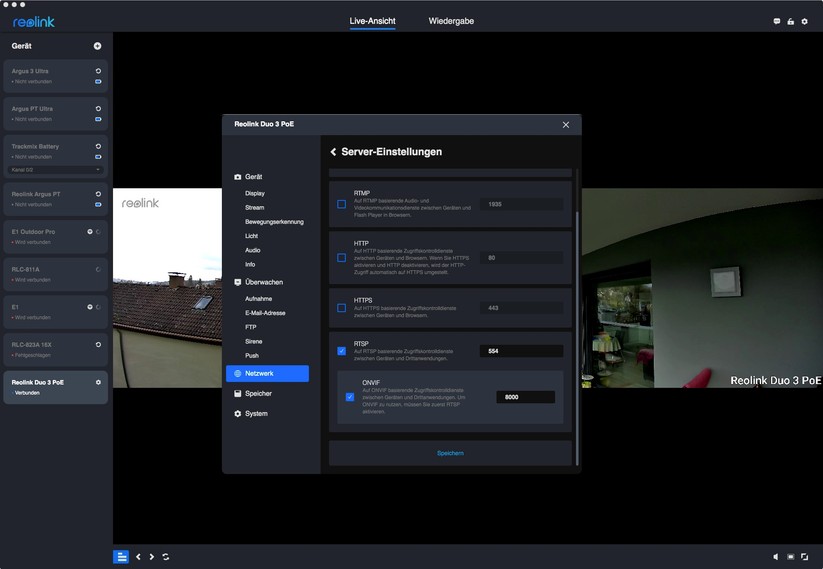
Task: Add a new device with plus icon
Action: pyautogui.click(x=97, y=46)
